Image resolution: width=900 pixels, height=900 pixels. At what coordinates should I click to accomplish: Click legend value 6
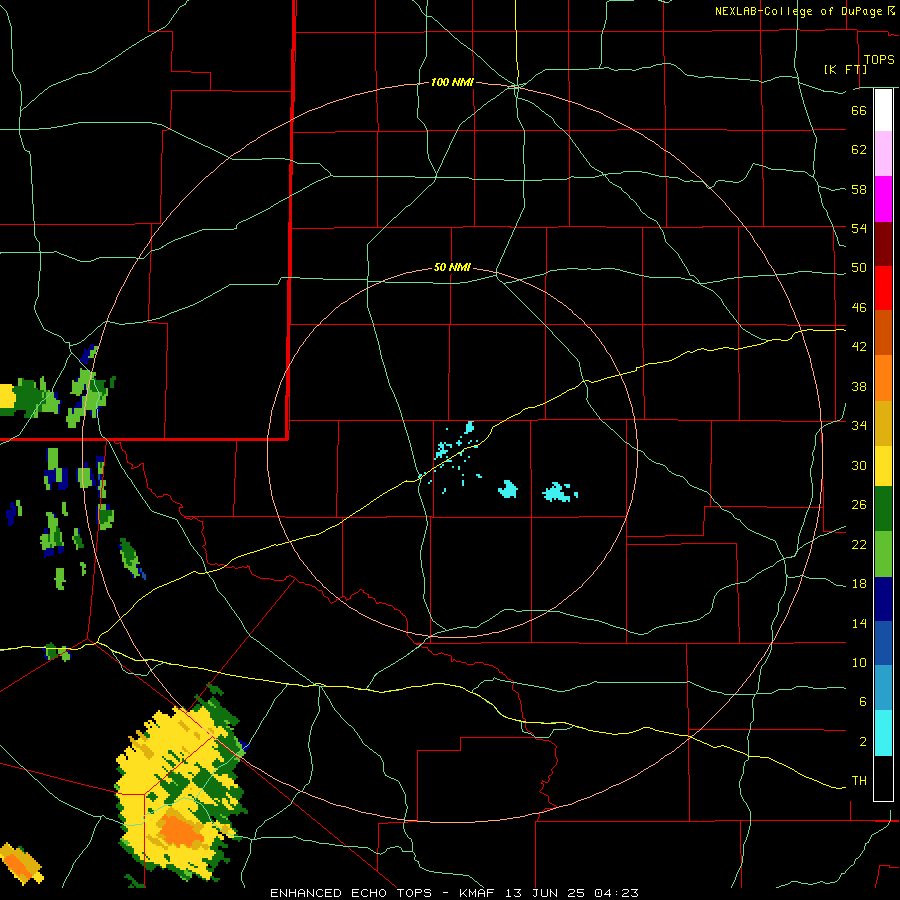pos(863,702)
